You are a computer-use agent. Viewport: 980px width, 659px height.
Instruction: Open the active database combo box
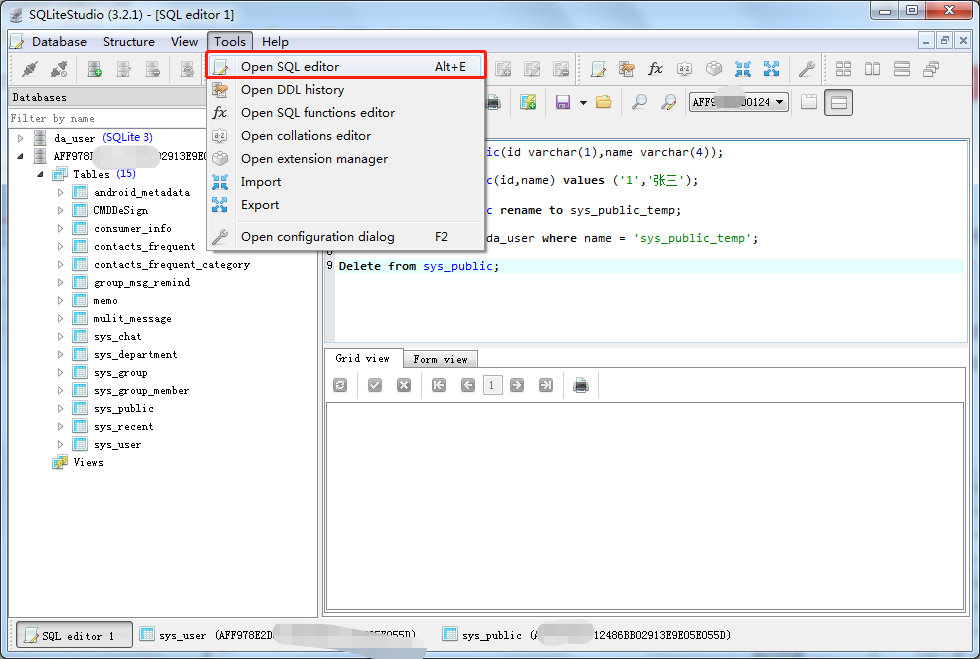tap(739, 102)
